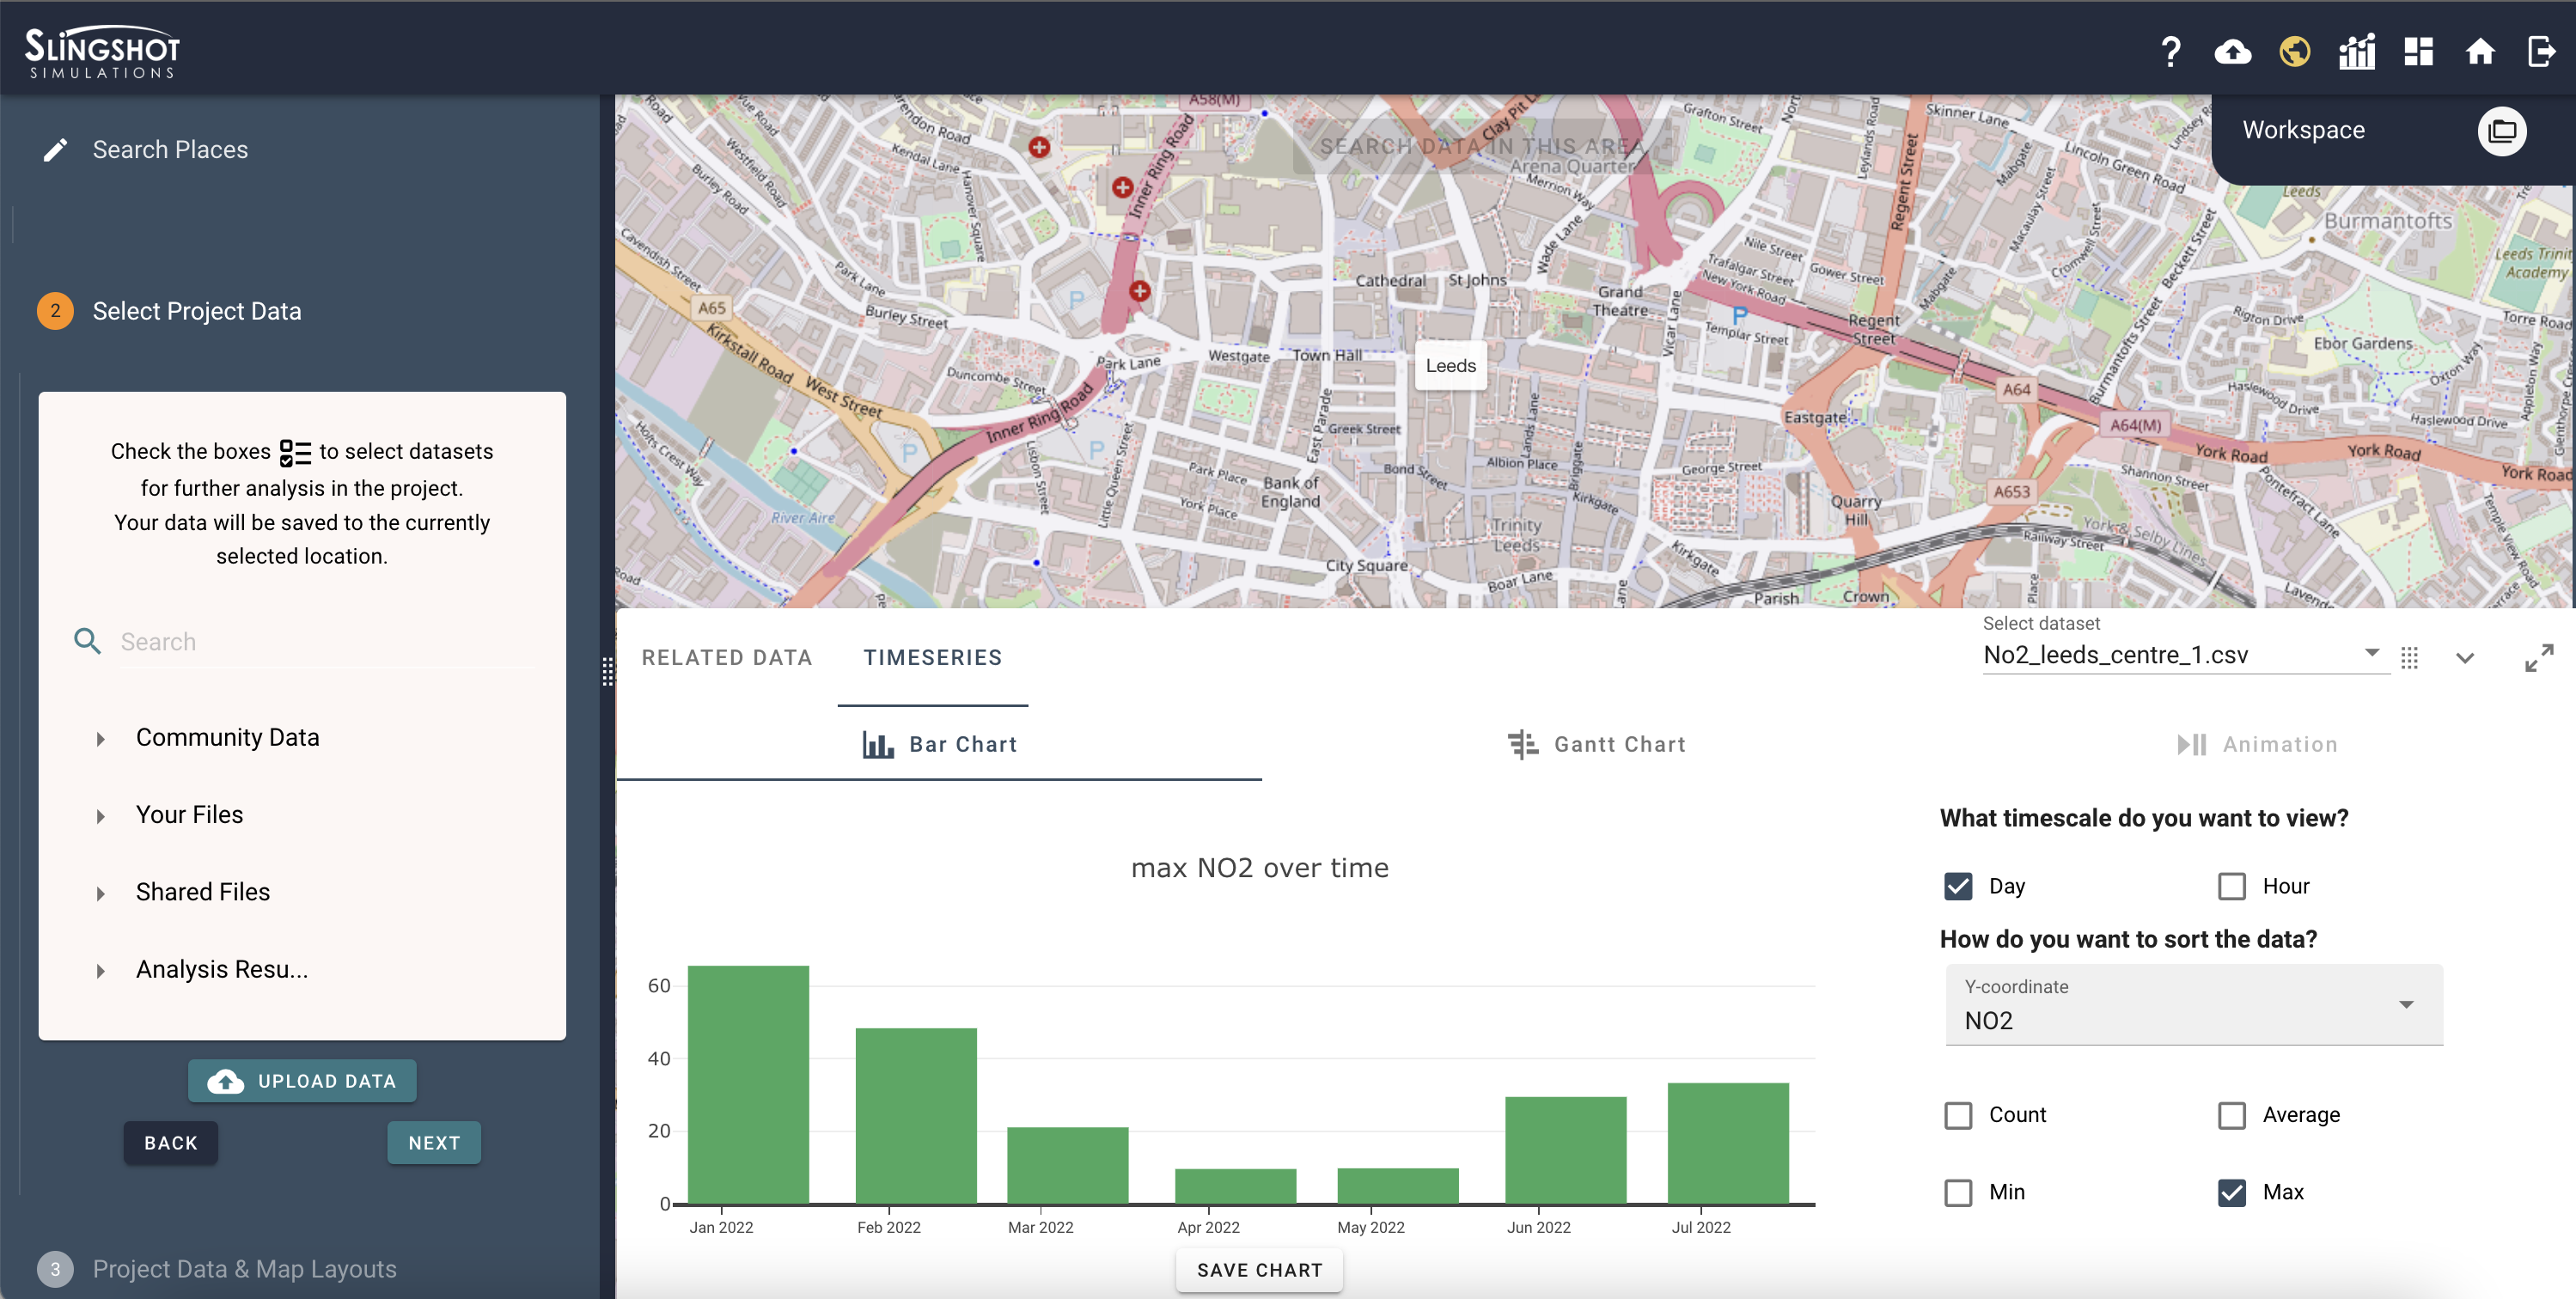Enable the Count checkbox
The height and width of the screenshot is (1299, 2576).
[1958, 1115]
